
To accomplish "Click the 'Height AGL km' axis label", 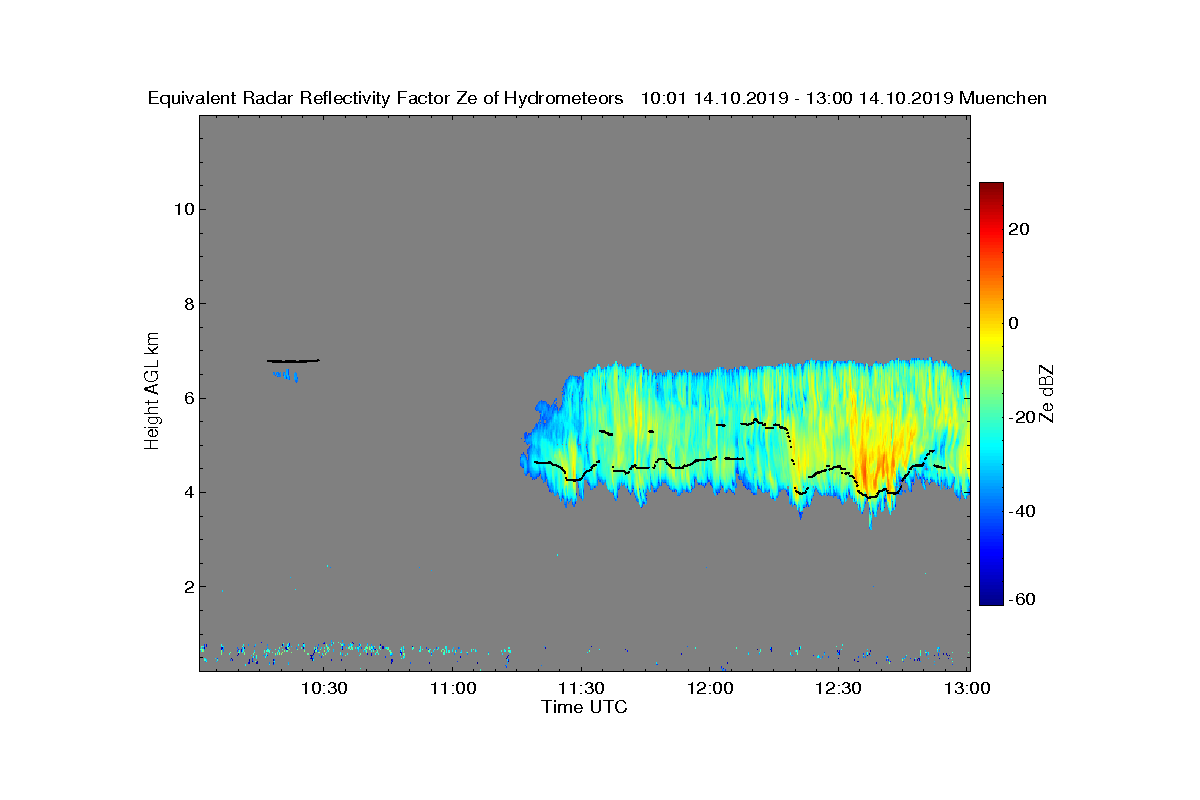I will click(152, 392).
